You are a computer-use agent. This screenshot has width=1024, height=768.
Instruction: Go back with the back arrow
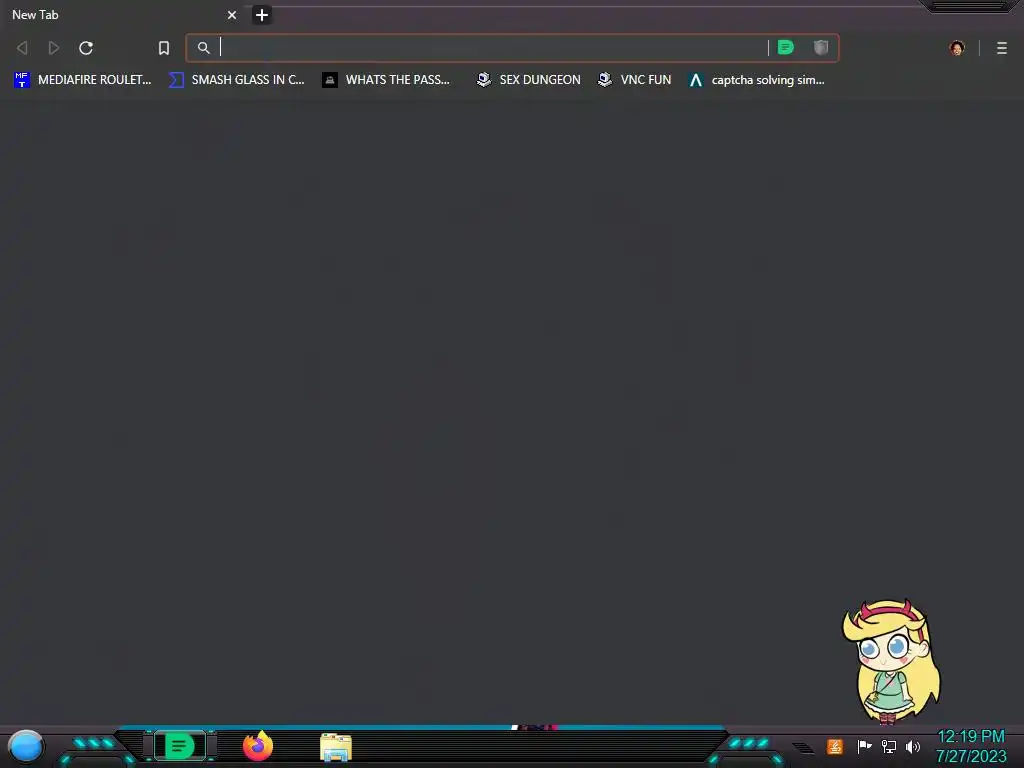click(22, 48)
